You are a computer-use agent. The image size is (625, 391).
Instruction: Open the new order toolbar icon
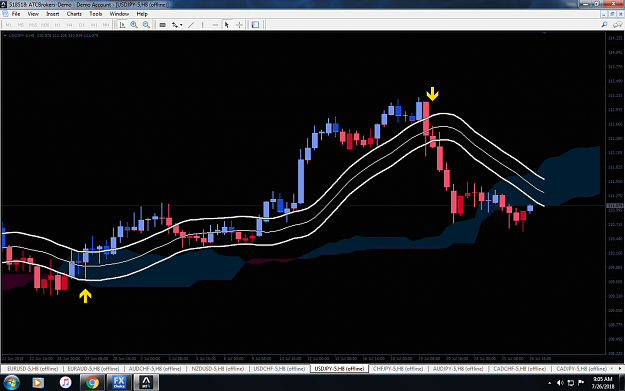pyautogui.click(x=163, y=25)
